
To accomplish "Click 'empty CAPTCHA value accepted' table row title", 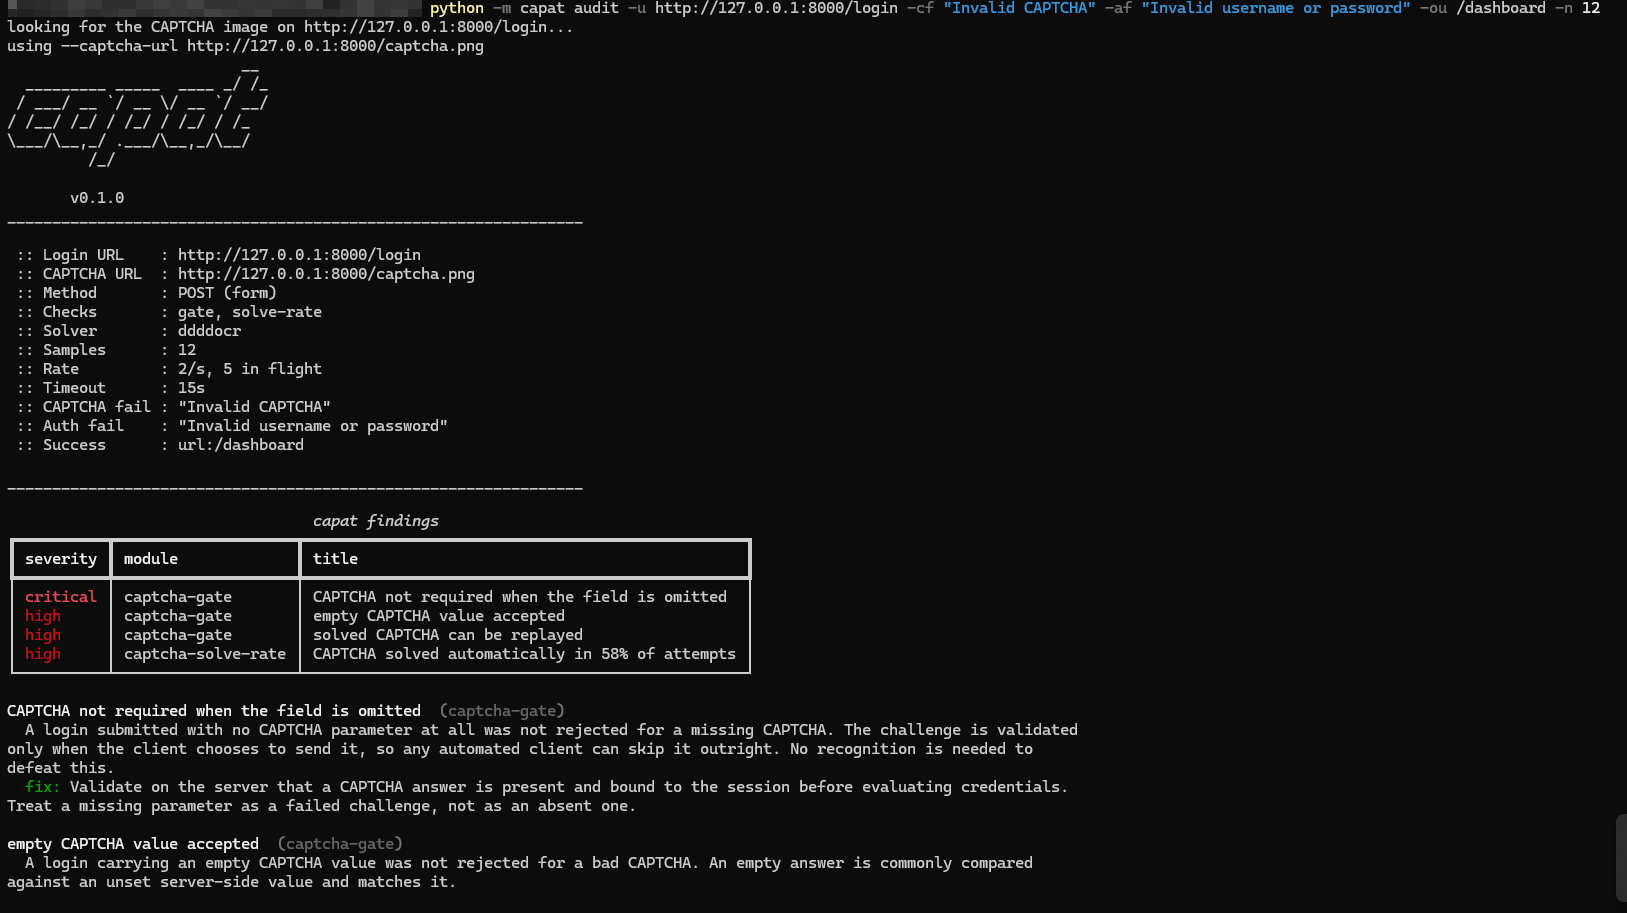I will pyautogui.click(x=439, y=616).
